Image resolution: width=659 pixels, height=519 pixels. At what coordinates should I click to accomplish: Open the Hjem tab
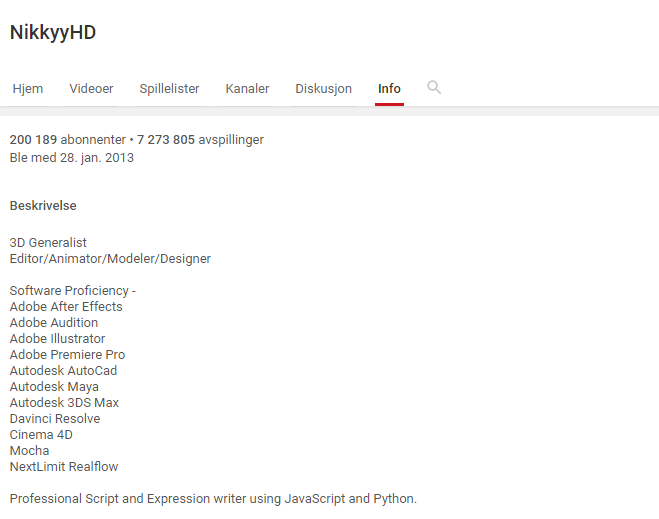[28, 89]
